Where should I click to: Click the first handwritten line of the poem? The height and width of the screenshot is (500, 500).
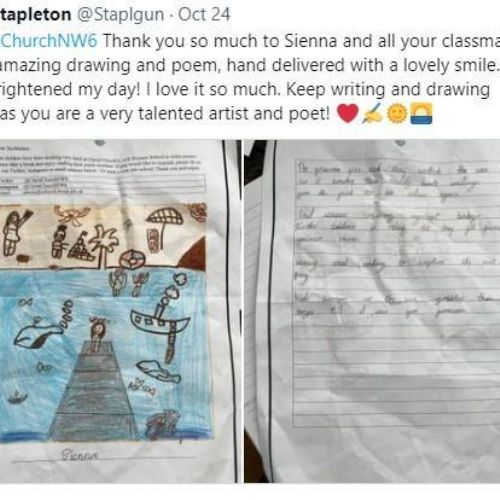click(x=393, y=171)
